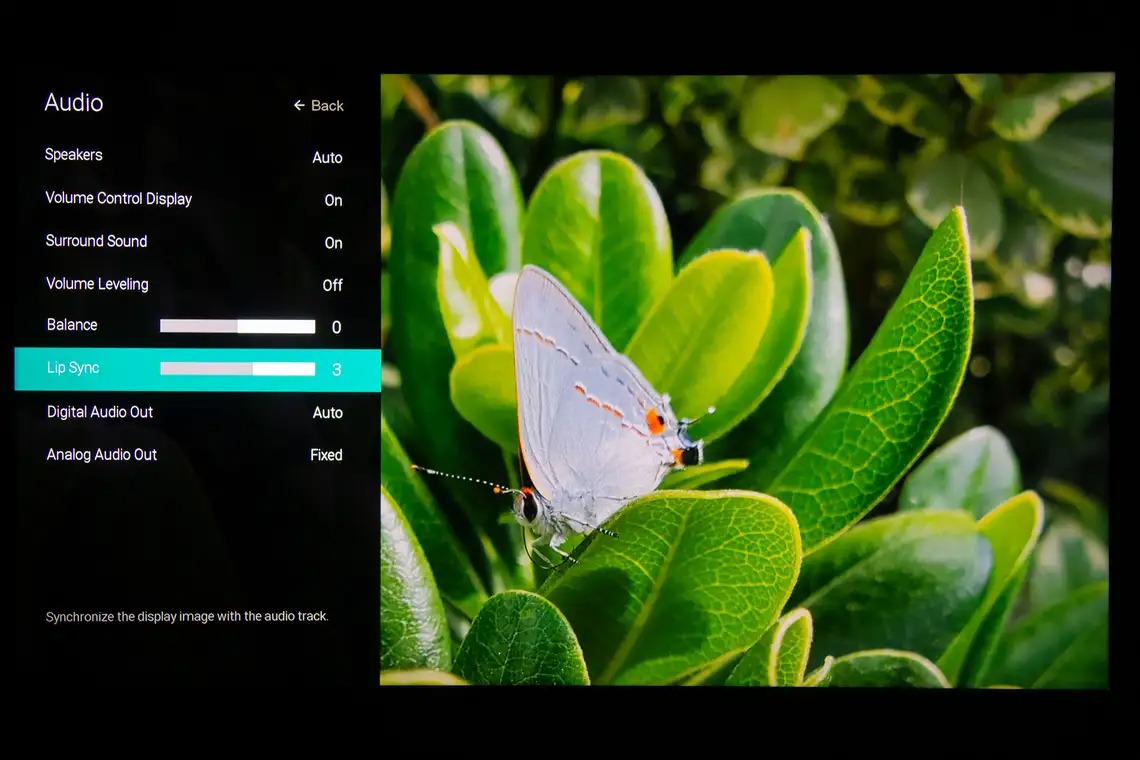
Task: Toggle Volume Leveling Off value
Action: (332, 285)
